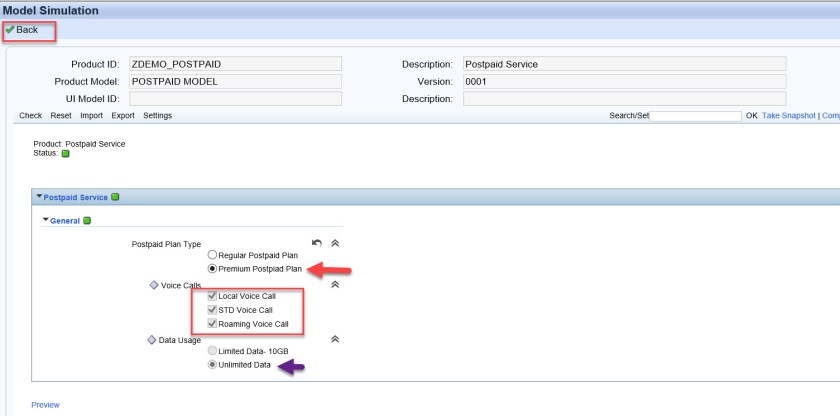Click the Import toolbar option
Viewport: 840px width, 416px height.
pos(92,116)
